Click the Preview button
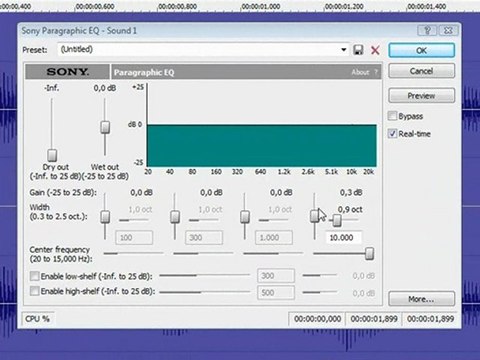The width and height of the screenshot is (480, 360). click(421, 96)
